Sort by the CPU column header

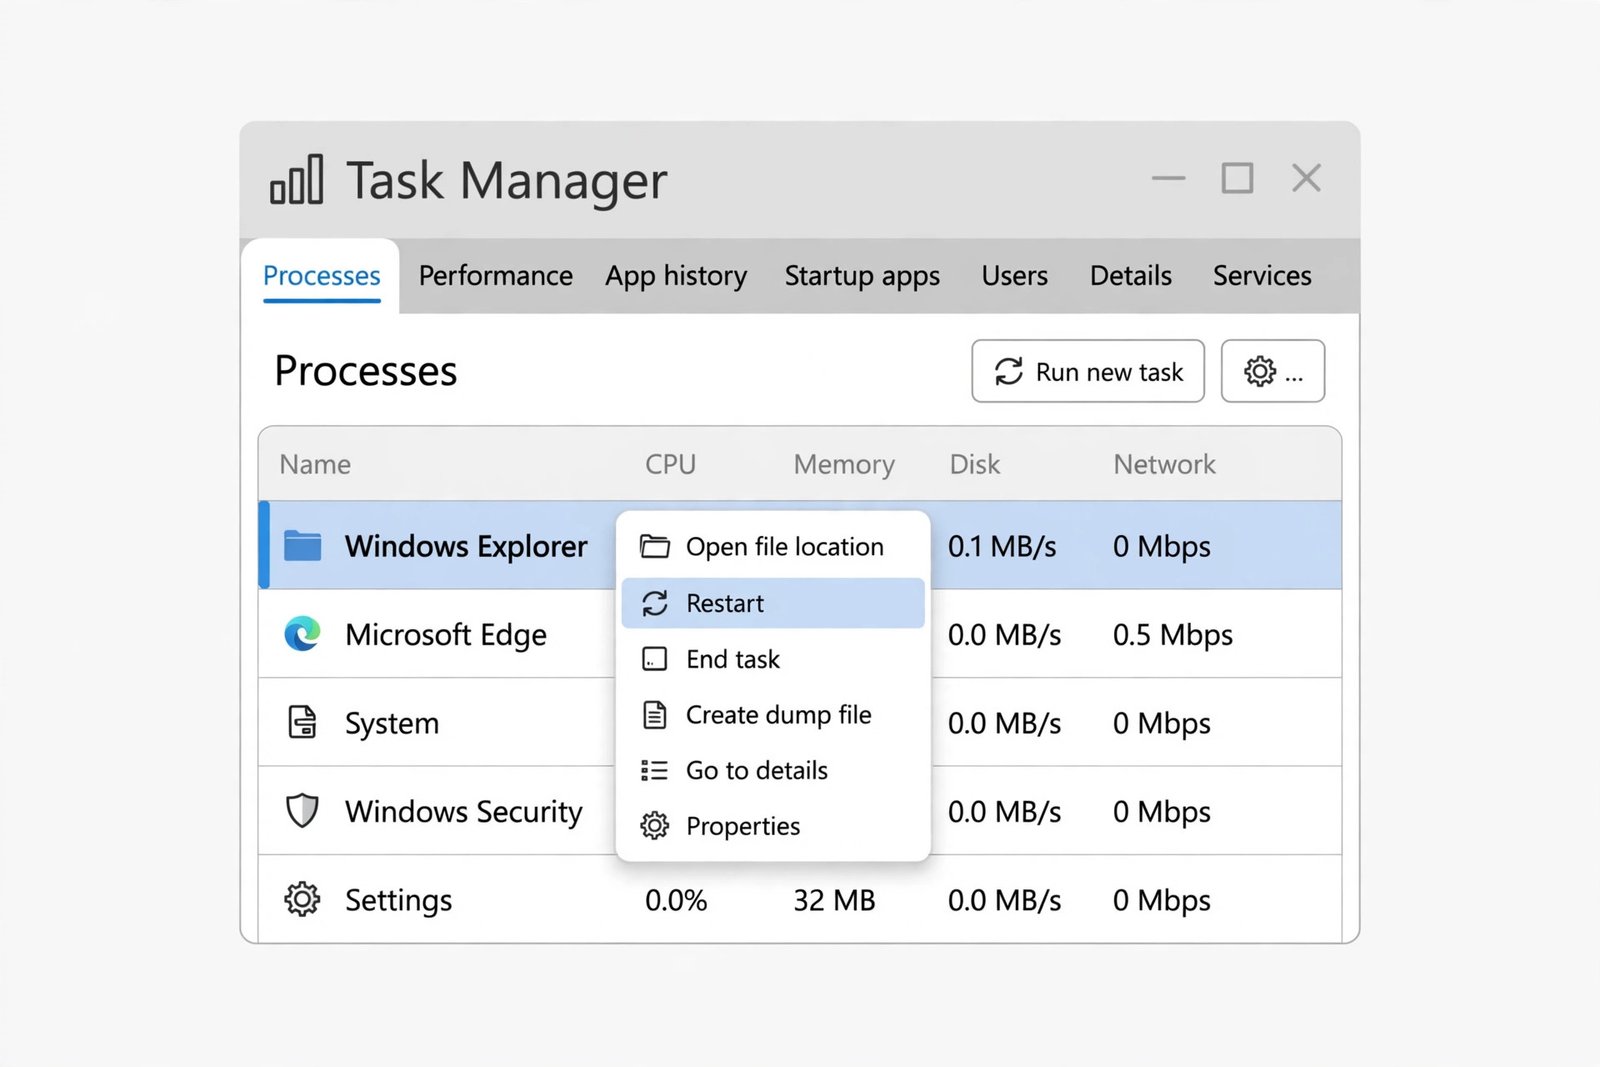point(670,464)
